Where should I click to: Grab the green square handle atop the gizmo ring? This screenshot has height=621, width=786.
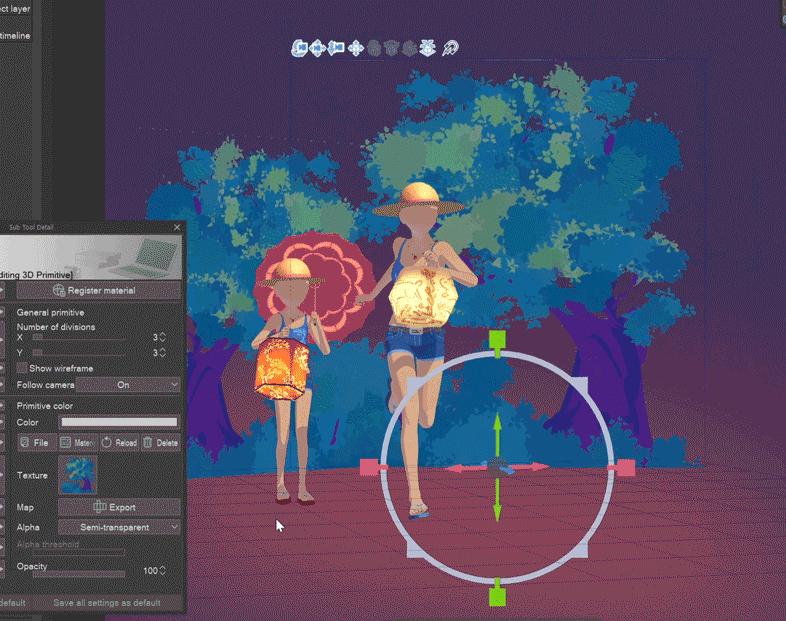point(497,339)
